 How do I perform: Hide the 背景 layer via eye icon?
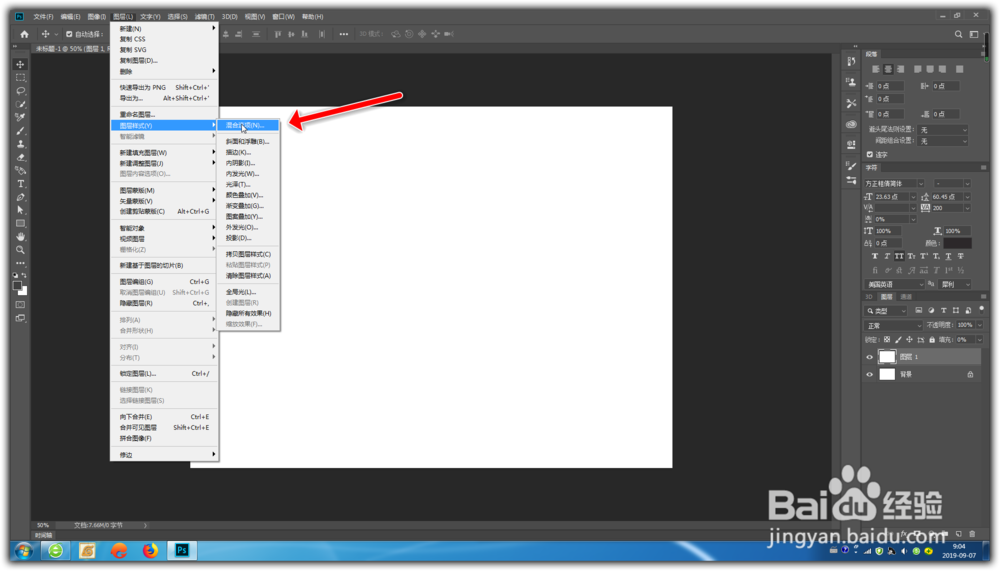coord(869,374)
